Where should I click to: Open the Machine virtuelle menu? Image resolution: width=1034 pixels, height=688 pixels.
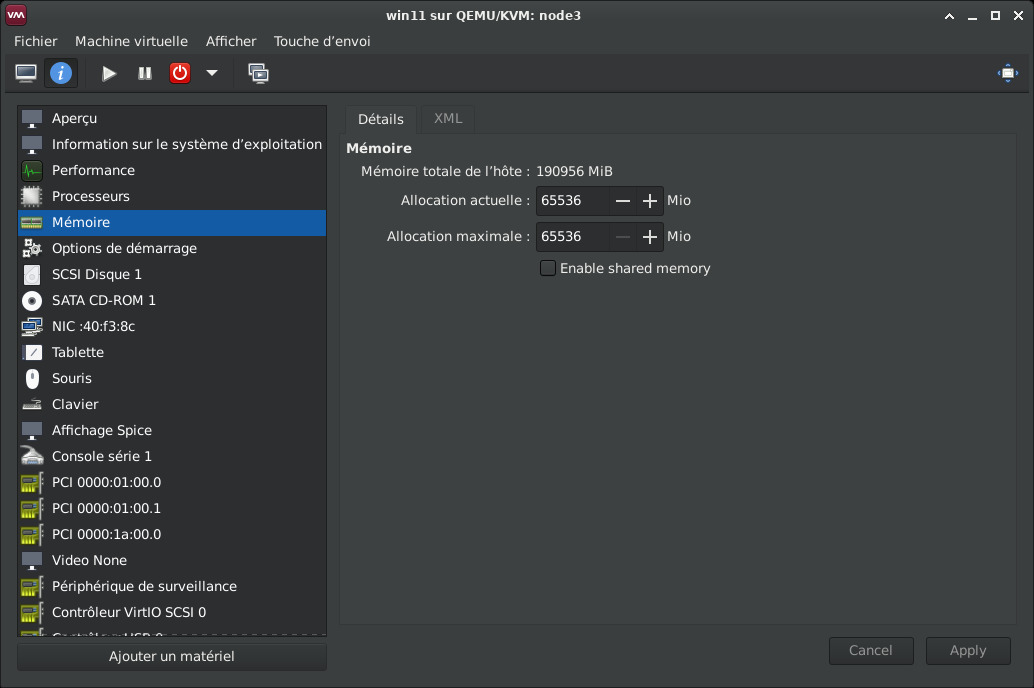pyautogui.click(x=131, y=42)
